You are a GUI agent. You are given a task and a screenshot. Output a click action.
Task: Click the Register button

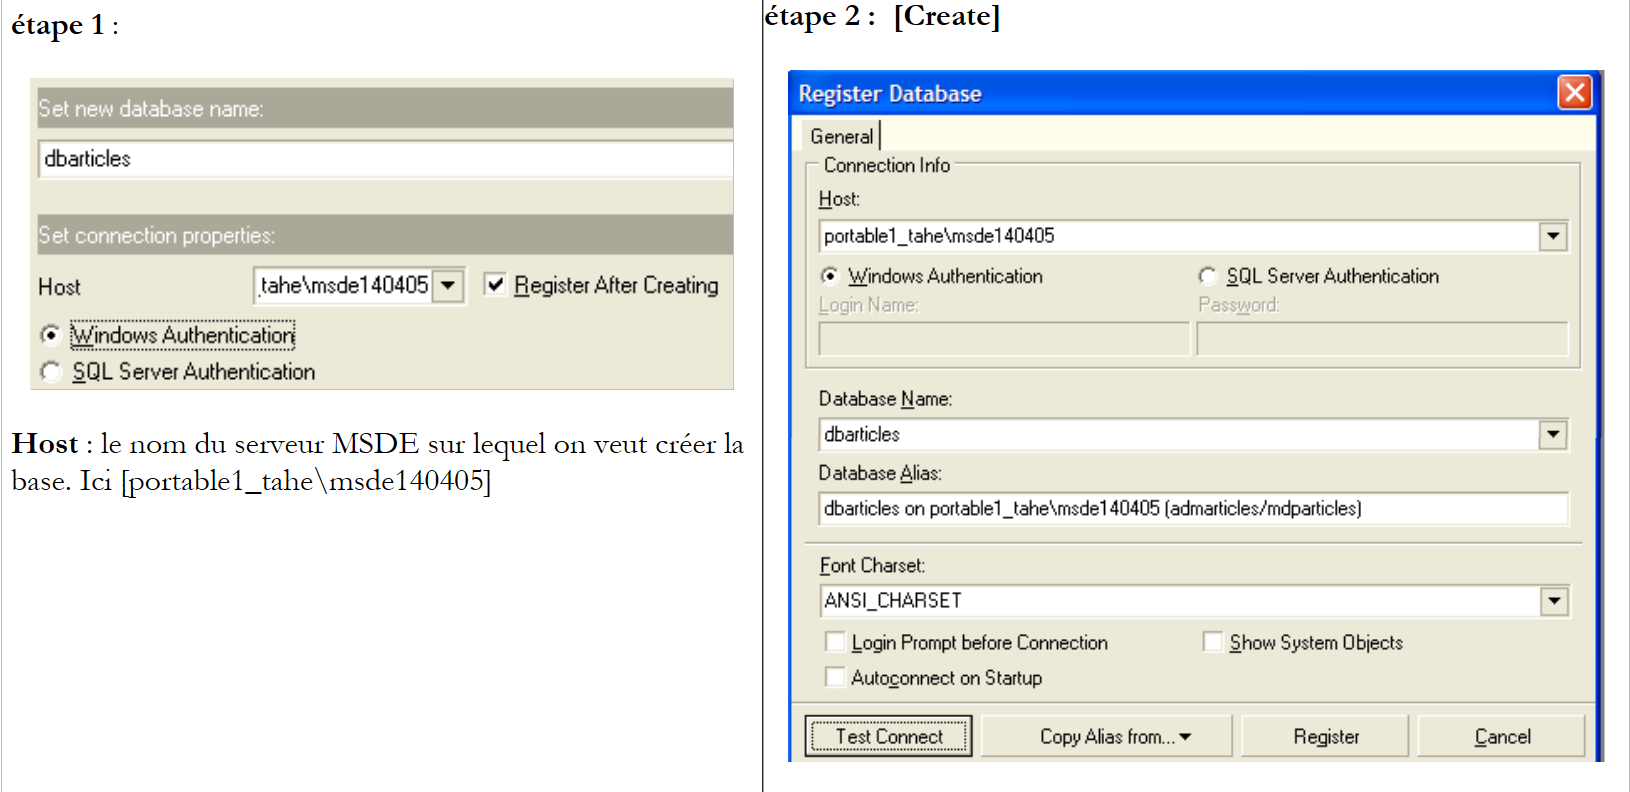click(1325, 737)
